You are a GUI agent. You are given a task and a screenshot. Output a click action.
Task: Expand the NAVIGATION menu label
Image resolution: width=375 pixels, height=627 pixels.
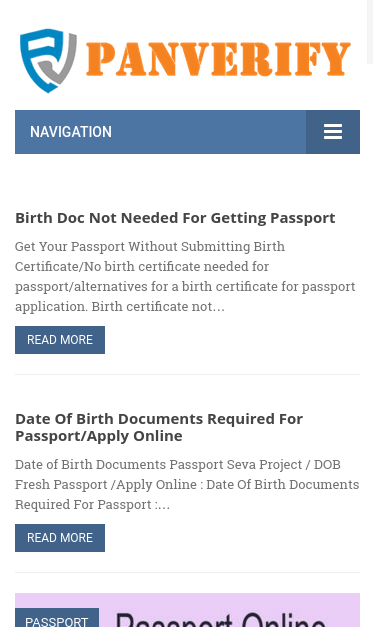click(71, 132)
